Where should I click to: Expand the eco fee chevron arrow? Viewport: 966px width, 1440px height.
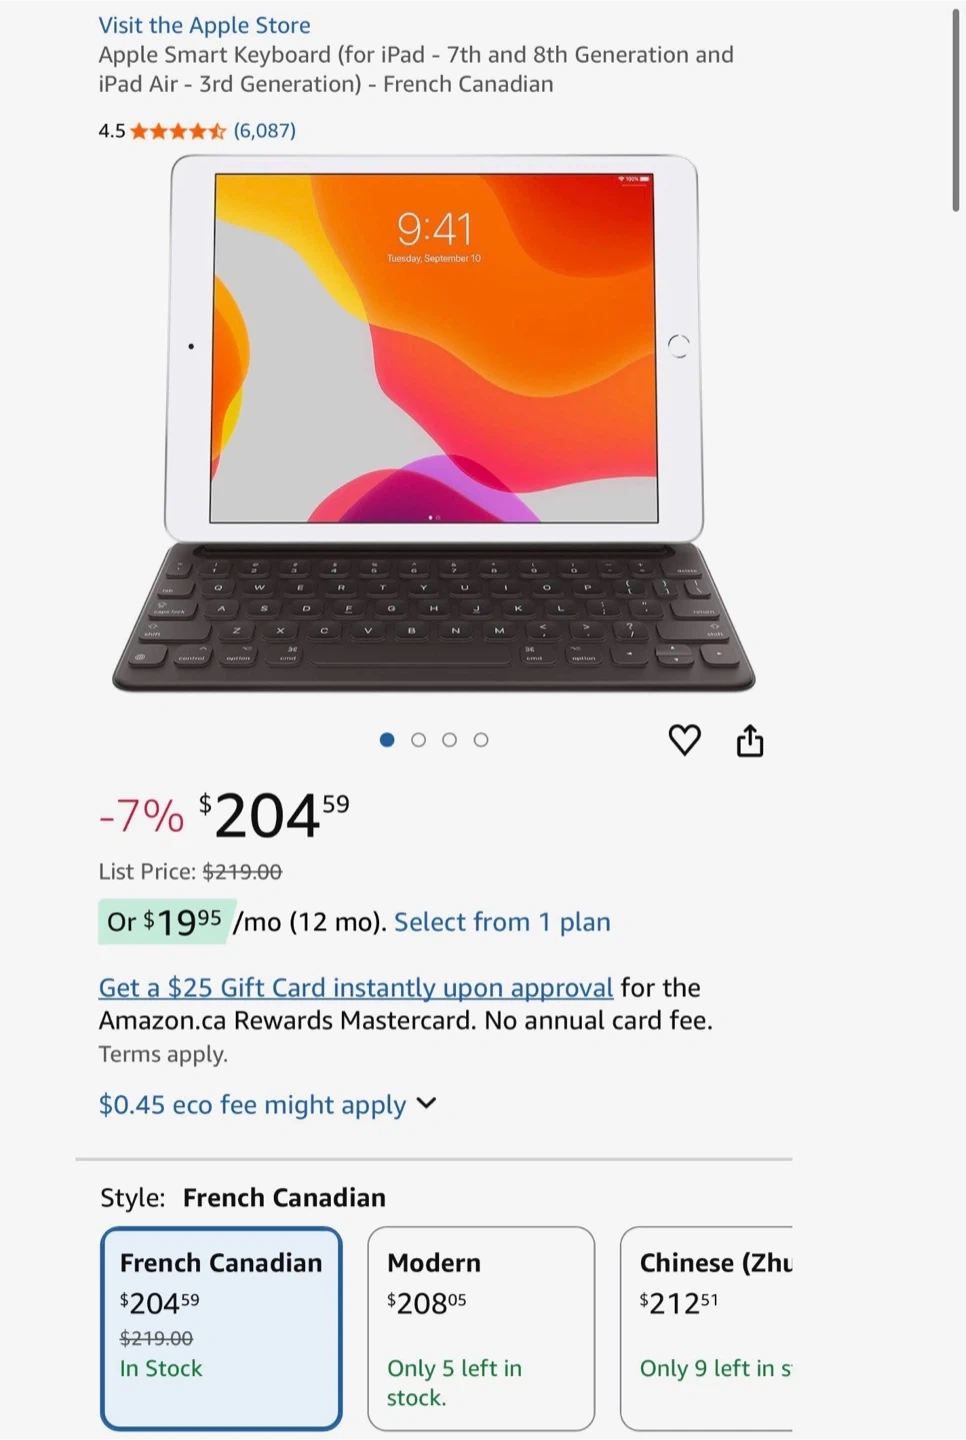coord(426,1103)
